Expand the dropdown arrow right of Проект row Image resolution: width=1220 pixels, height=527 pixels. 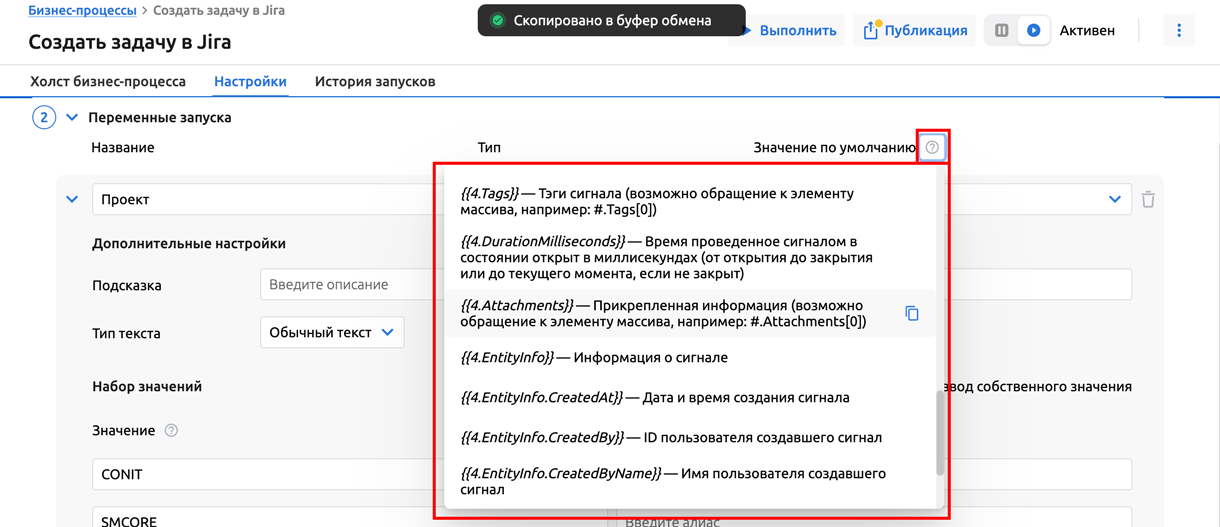click(x=1114, y=199)
